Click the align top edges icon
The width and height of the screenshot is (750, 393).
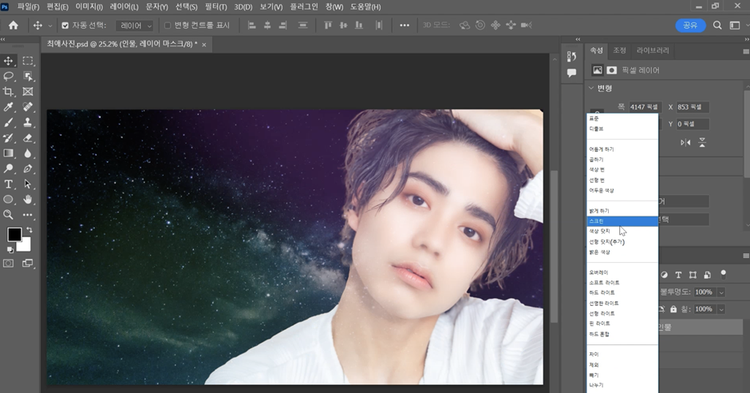pyautogui.click(x=328, y=25)
